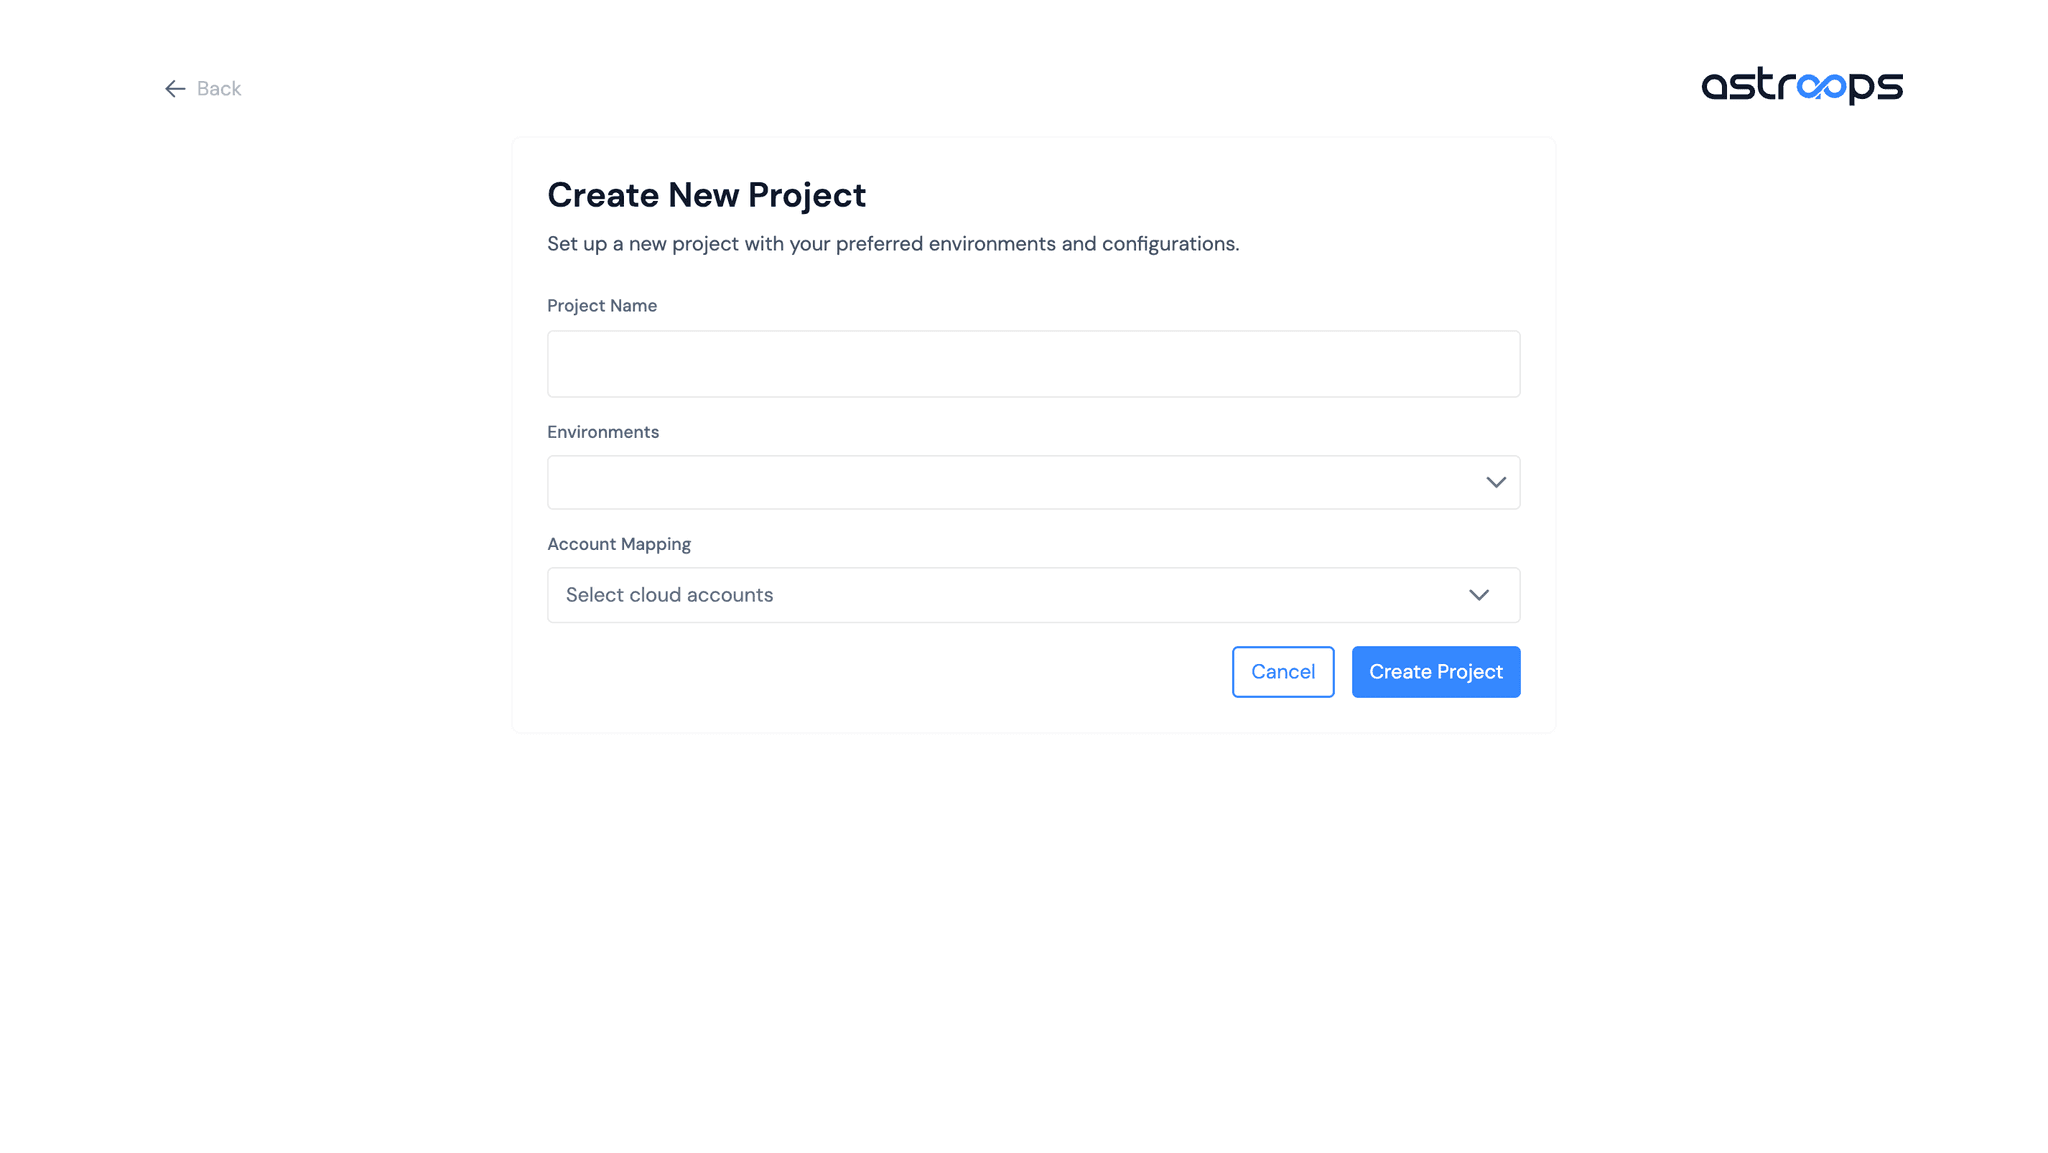Click the Project Name label
The height and width of the screenshot is (1153, 2048).
tap(602, 306)
